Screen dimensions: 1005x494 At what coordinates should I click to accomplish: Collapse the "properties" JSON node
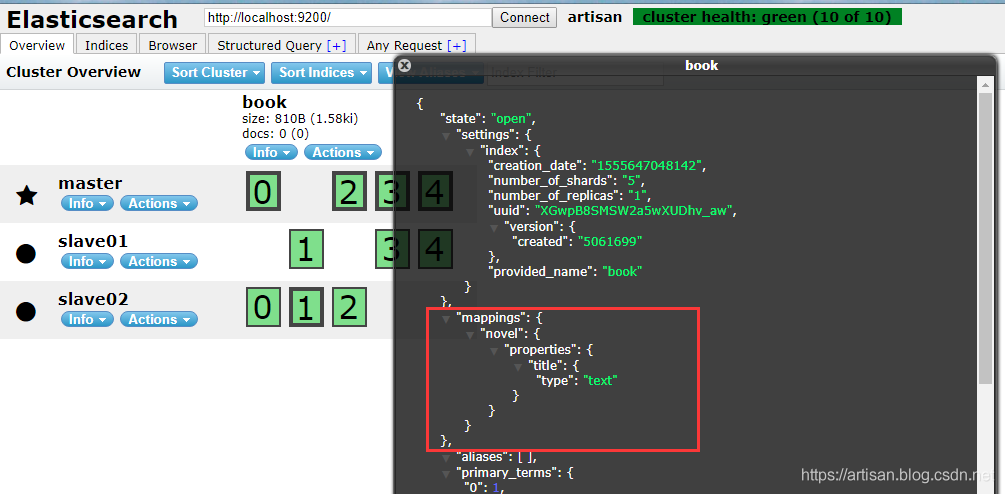495,349
